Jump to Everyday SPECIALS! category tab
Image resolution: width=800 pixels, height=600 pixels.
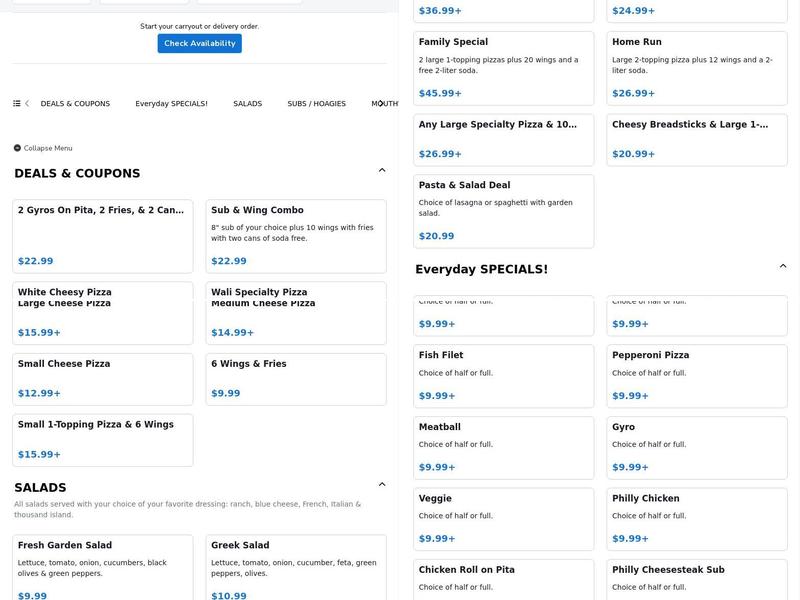pos(171,104)
